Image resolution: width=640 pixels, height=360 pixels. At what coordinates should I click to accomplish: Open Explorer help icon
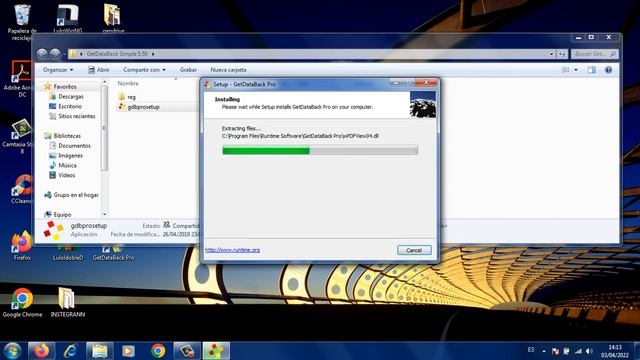click(608, 70)
